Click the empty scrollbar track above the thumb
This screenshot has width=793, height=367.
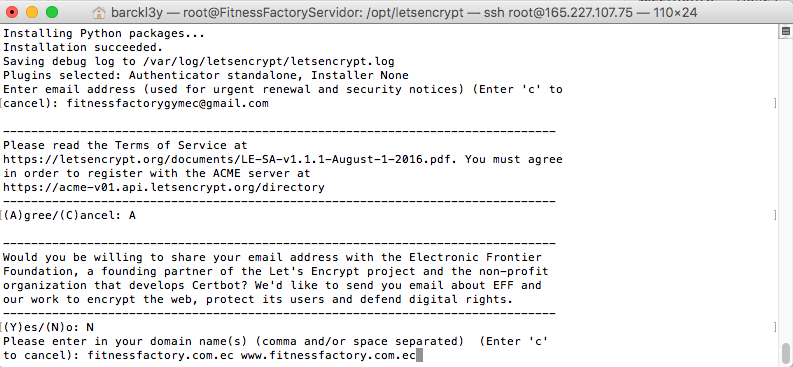pyautogui.click(x=785, y=187)
